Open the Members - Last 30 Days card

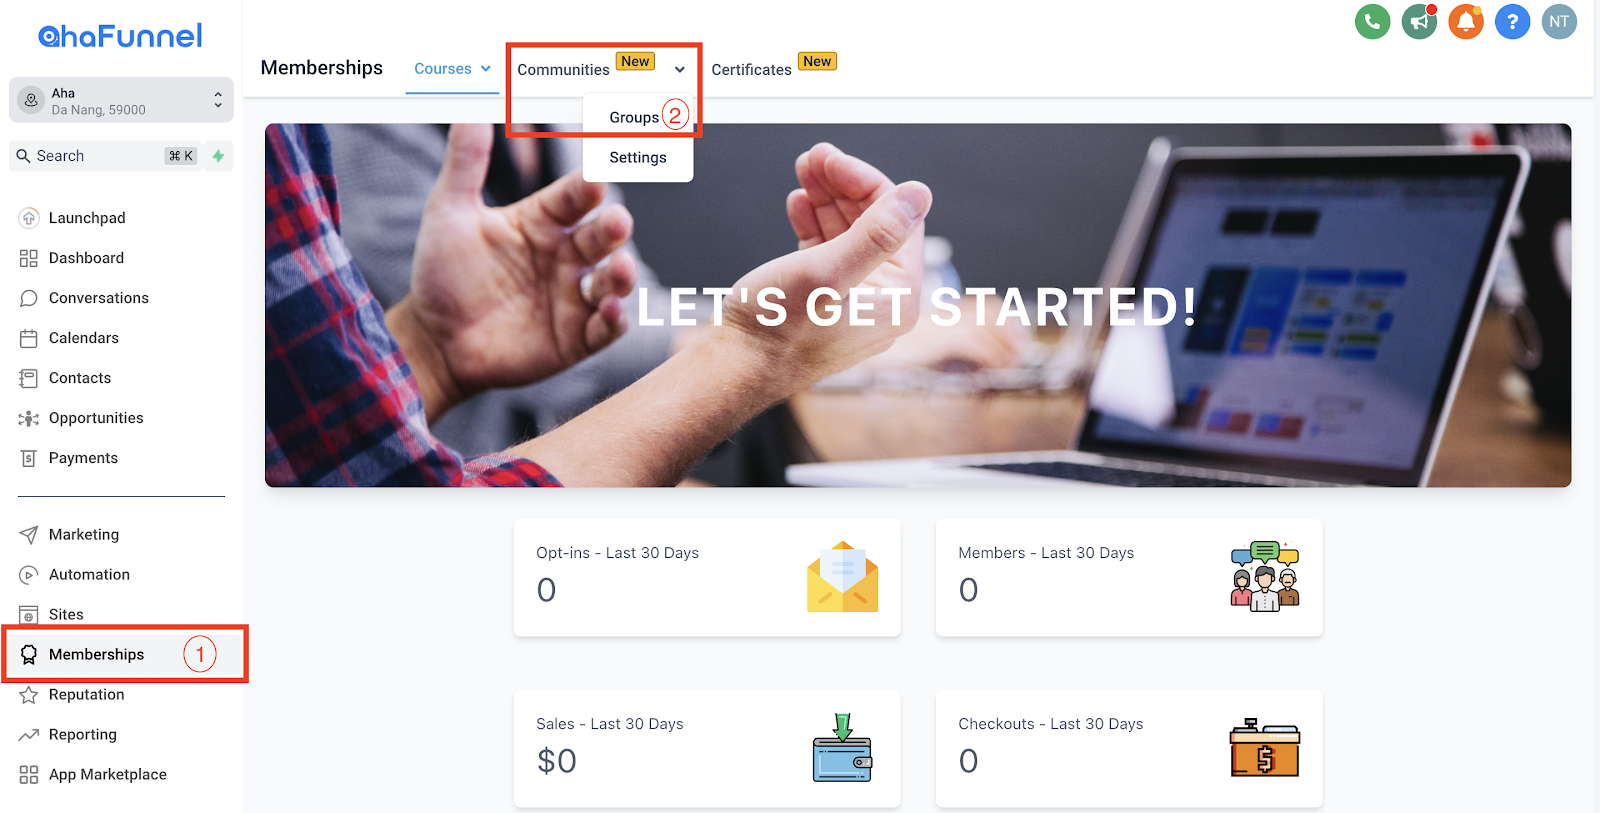1129,577
